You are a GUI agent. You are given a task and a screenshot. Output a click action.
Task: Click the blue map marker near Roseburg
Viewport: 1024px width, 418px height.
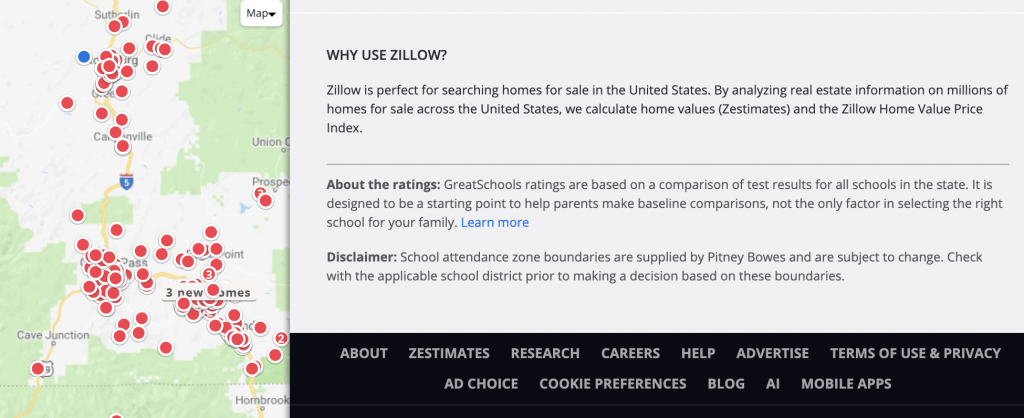click(84, 57)
